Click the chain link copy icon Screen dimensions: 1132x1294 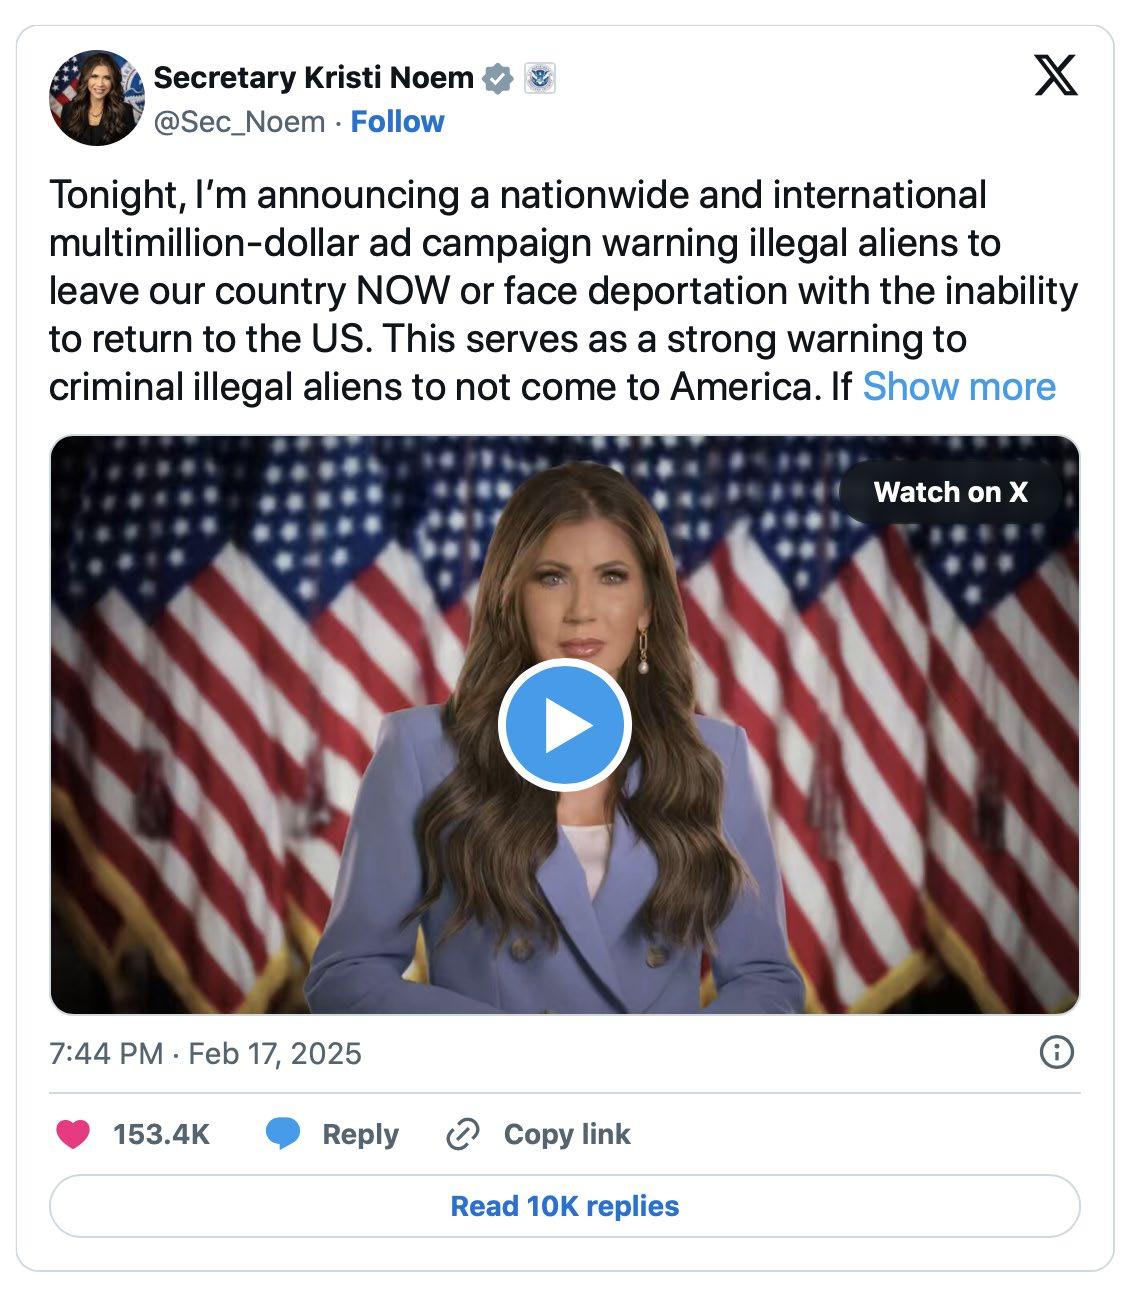(x=462, y=1134)
